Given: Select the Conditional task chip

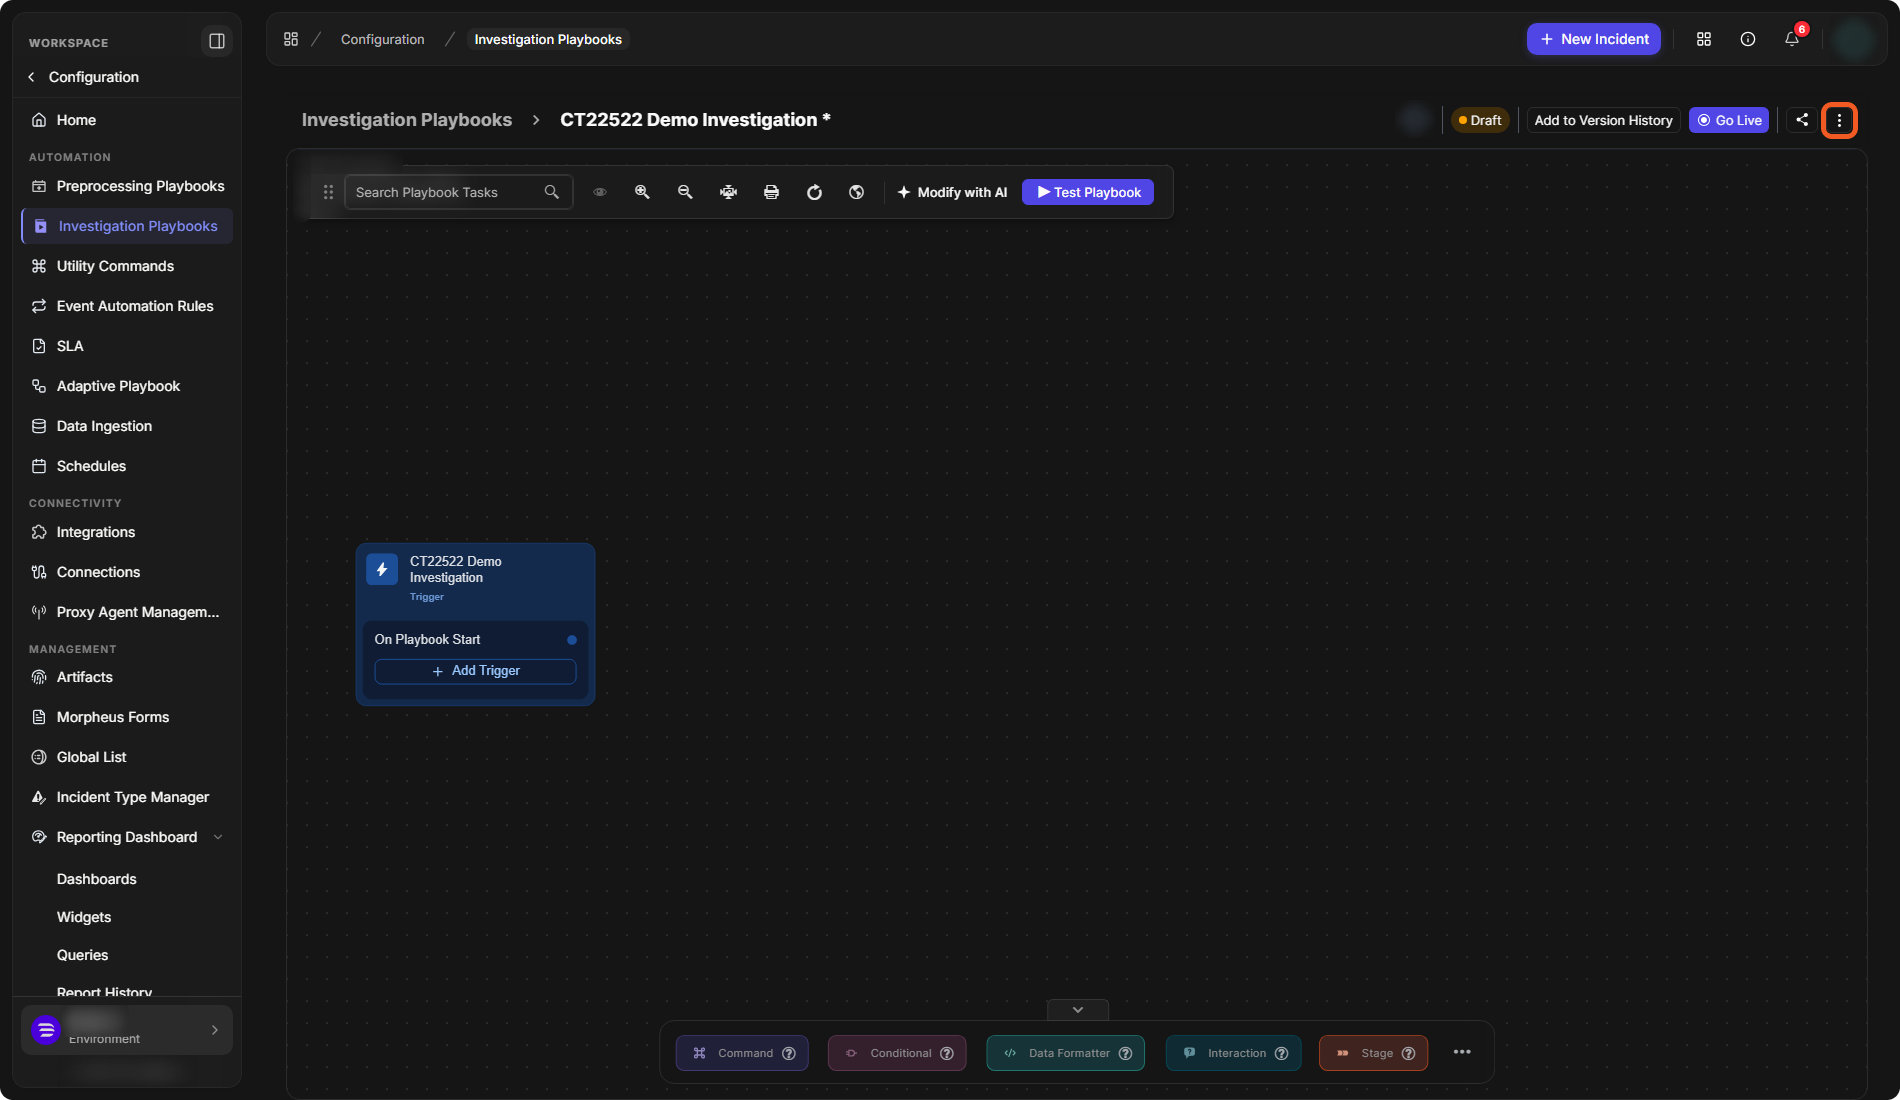Looking at the screenshot, I should pyautogui.click(x=897, y=1053).
